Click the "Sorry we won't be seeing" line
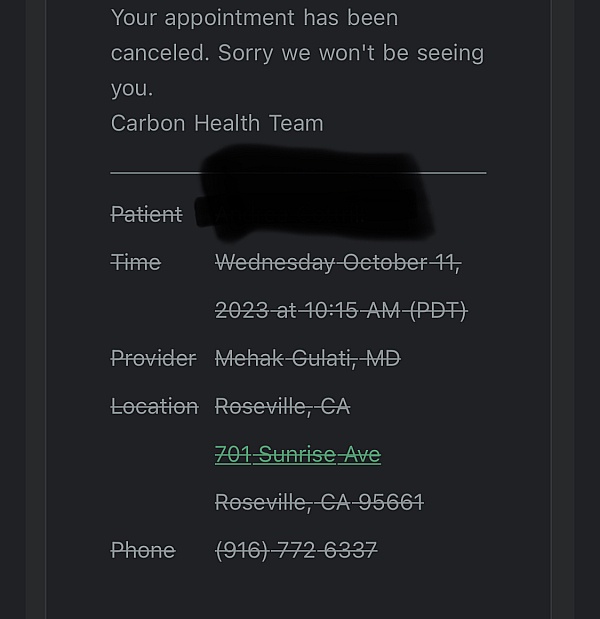Viewport: 600px width, 619px height. point(350,53)
